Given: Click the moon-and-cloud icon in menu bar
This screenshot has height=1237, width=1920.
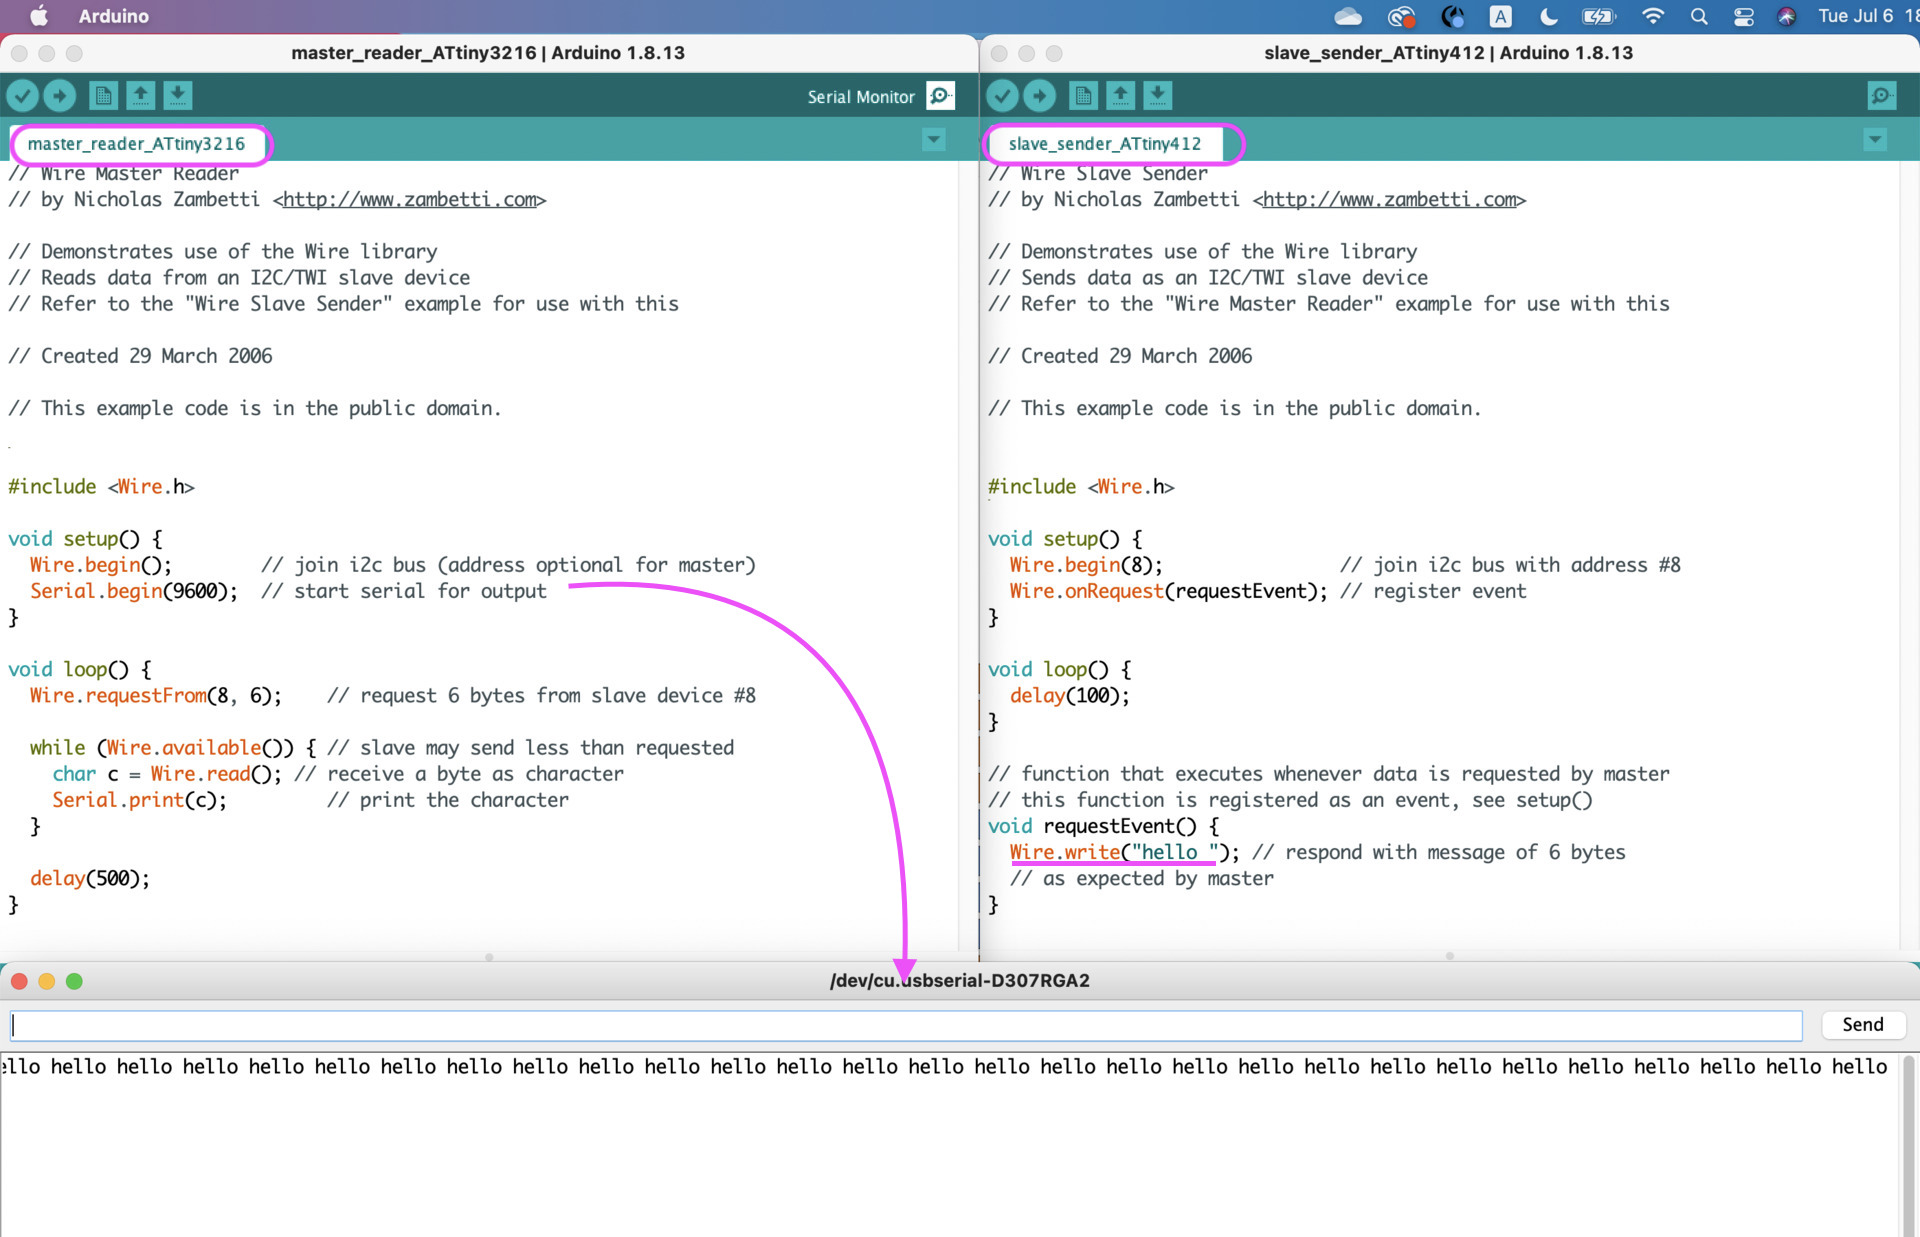Looking at the screenshot, I should click(x=1452, y=16).
